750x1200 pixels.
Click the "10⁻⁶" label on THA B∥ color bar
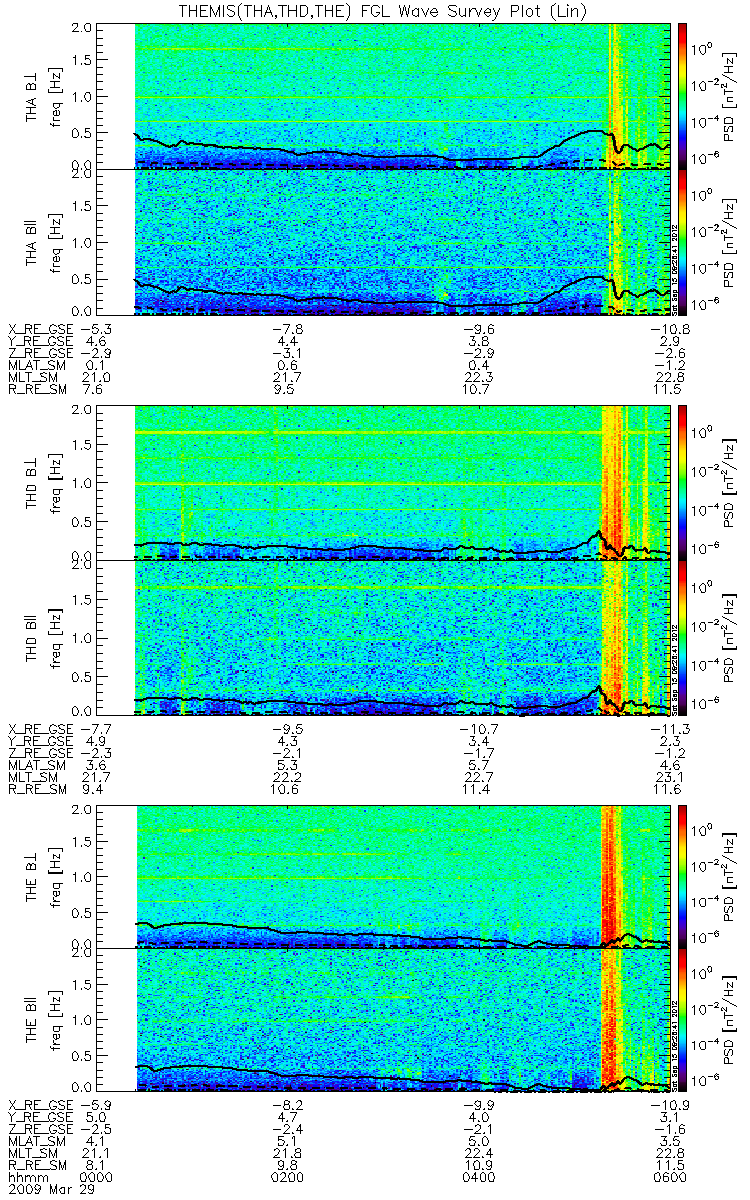pos(703,302)
